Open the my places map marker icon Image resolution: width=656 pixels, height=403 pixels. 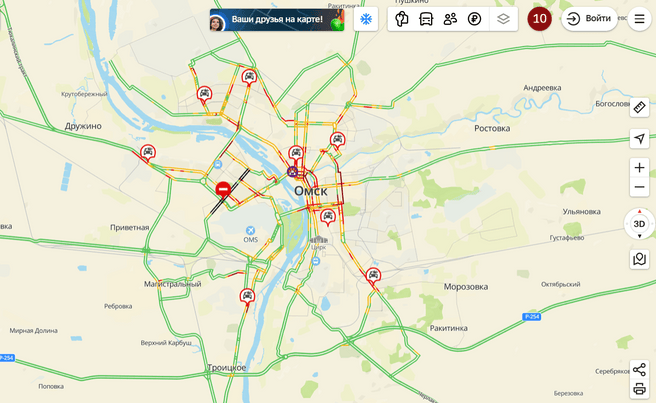pyautogui.click(x=639, y=259)
